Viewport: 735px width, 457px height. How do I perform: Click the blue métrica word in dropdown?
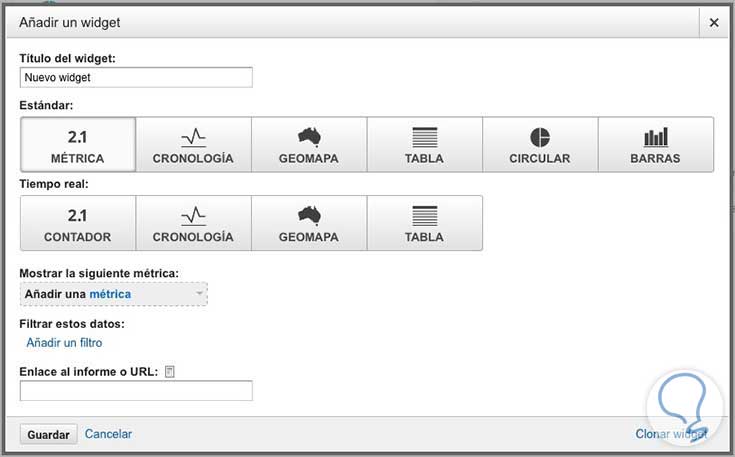(110, 294)
